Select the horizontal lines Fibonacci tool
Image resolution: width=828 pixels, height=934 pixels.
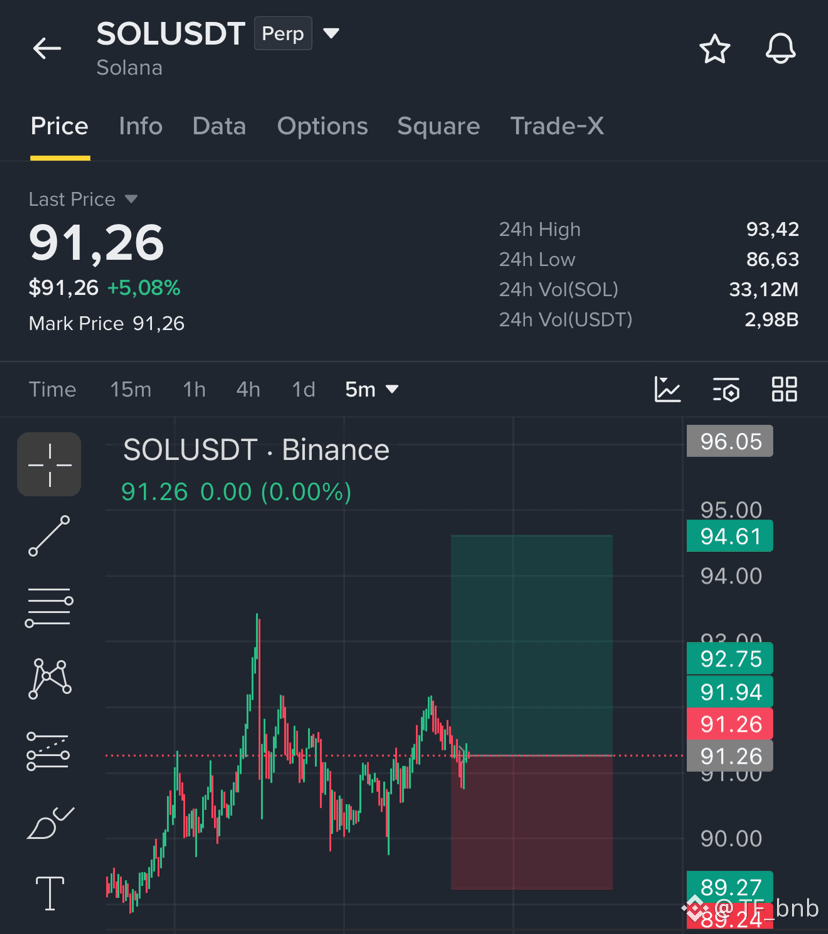point(49,607)
